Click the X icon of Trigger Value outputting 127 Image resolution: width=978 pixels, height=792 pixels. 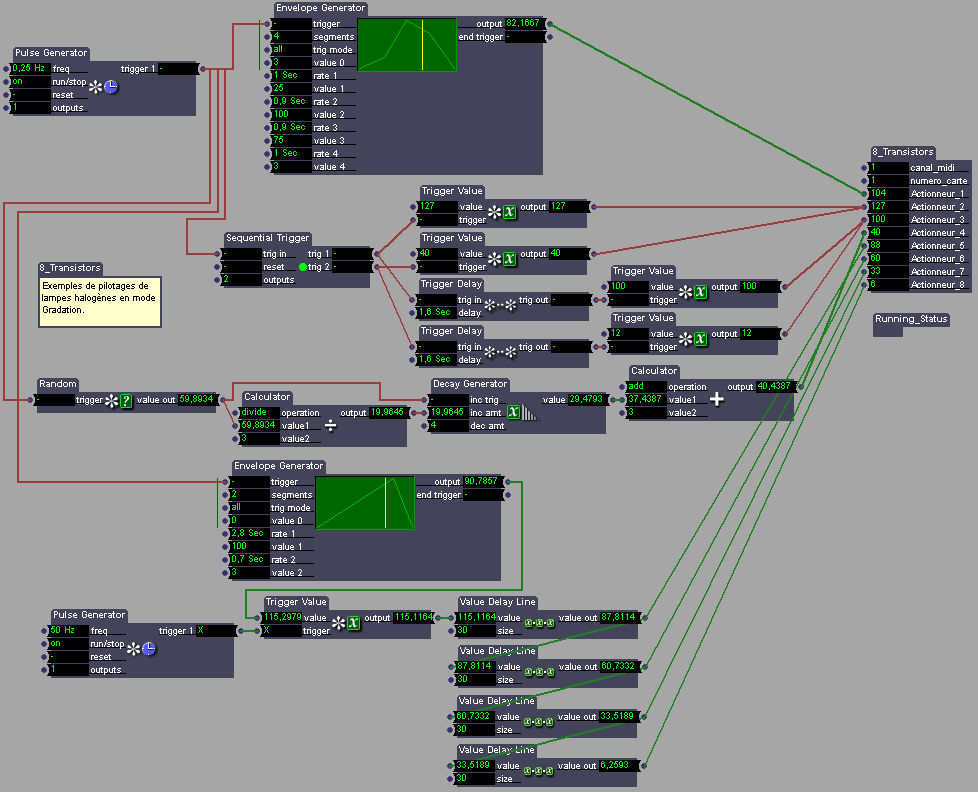[508, 213]
